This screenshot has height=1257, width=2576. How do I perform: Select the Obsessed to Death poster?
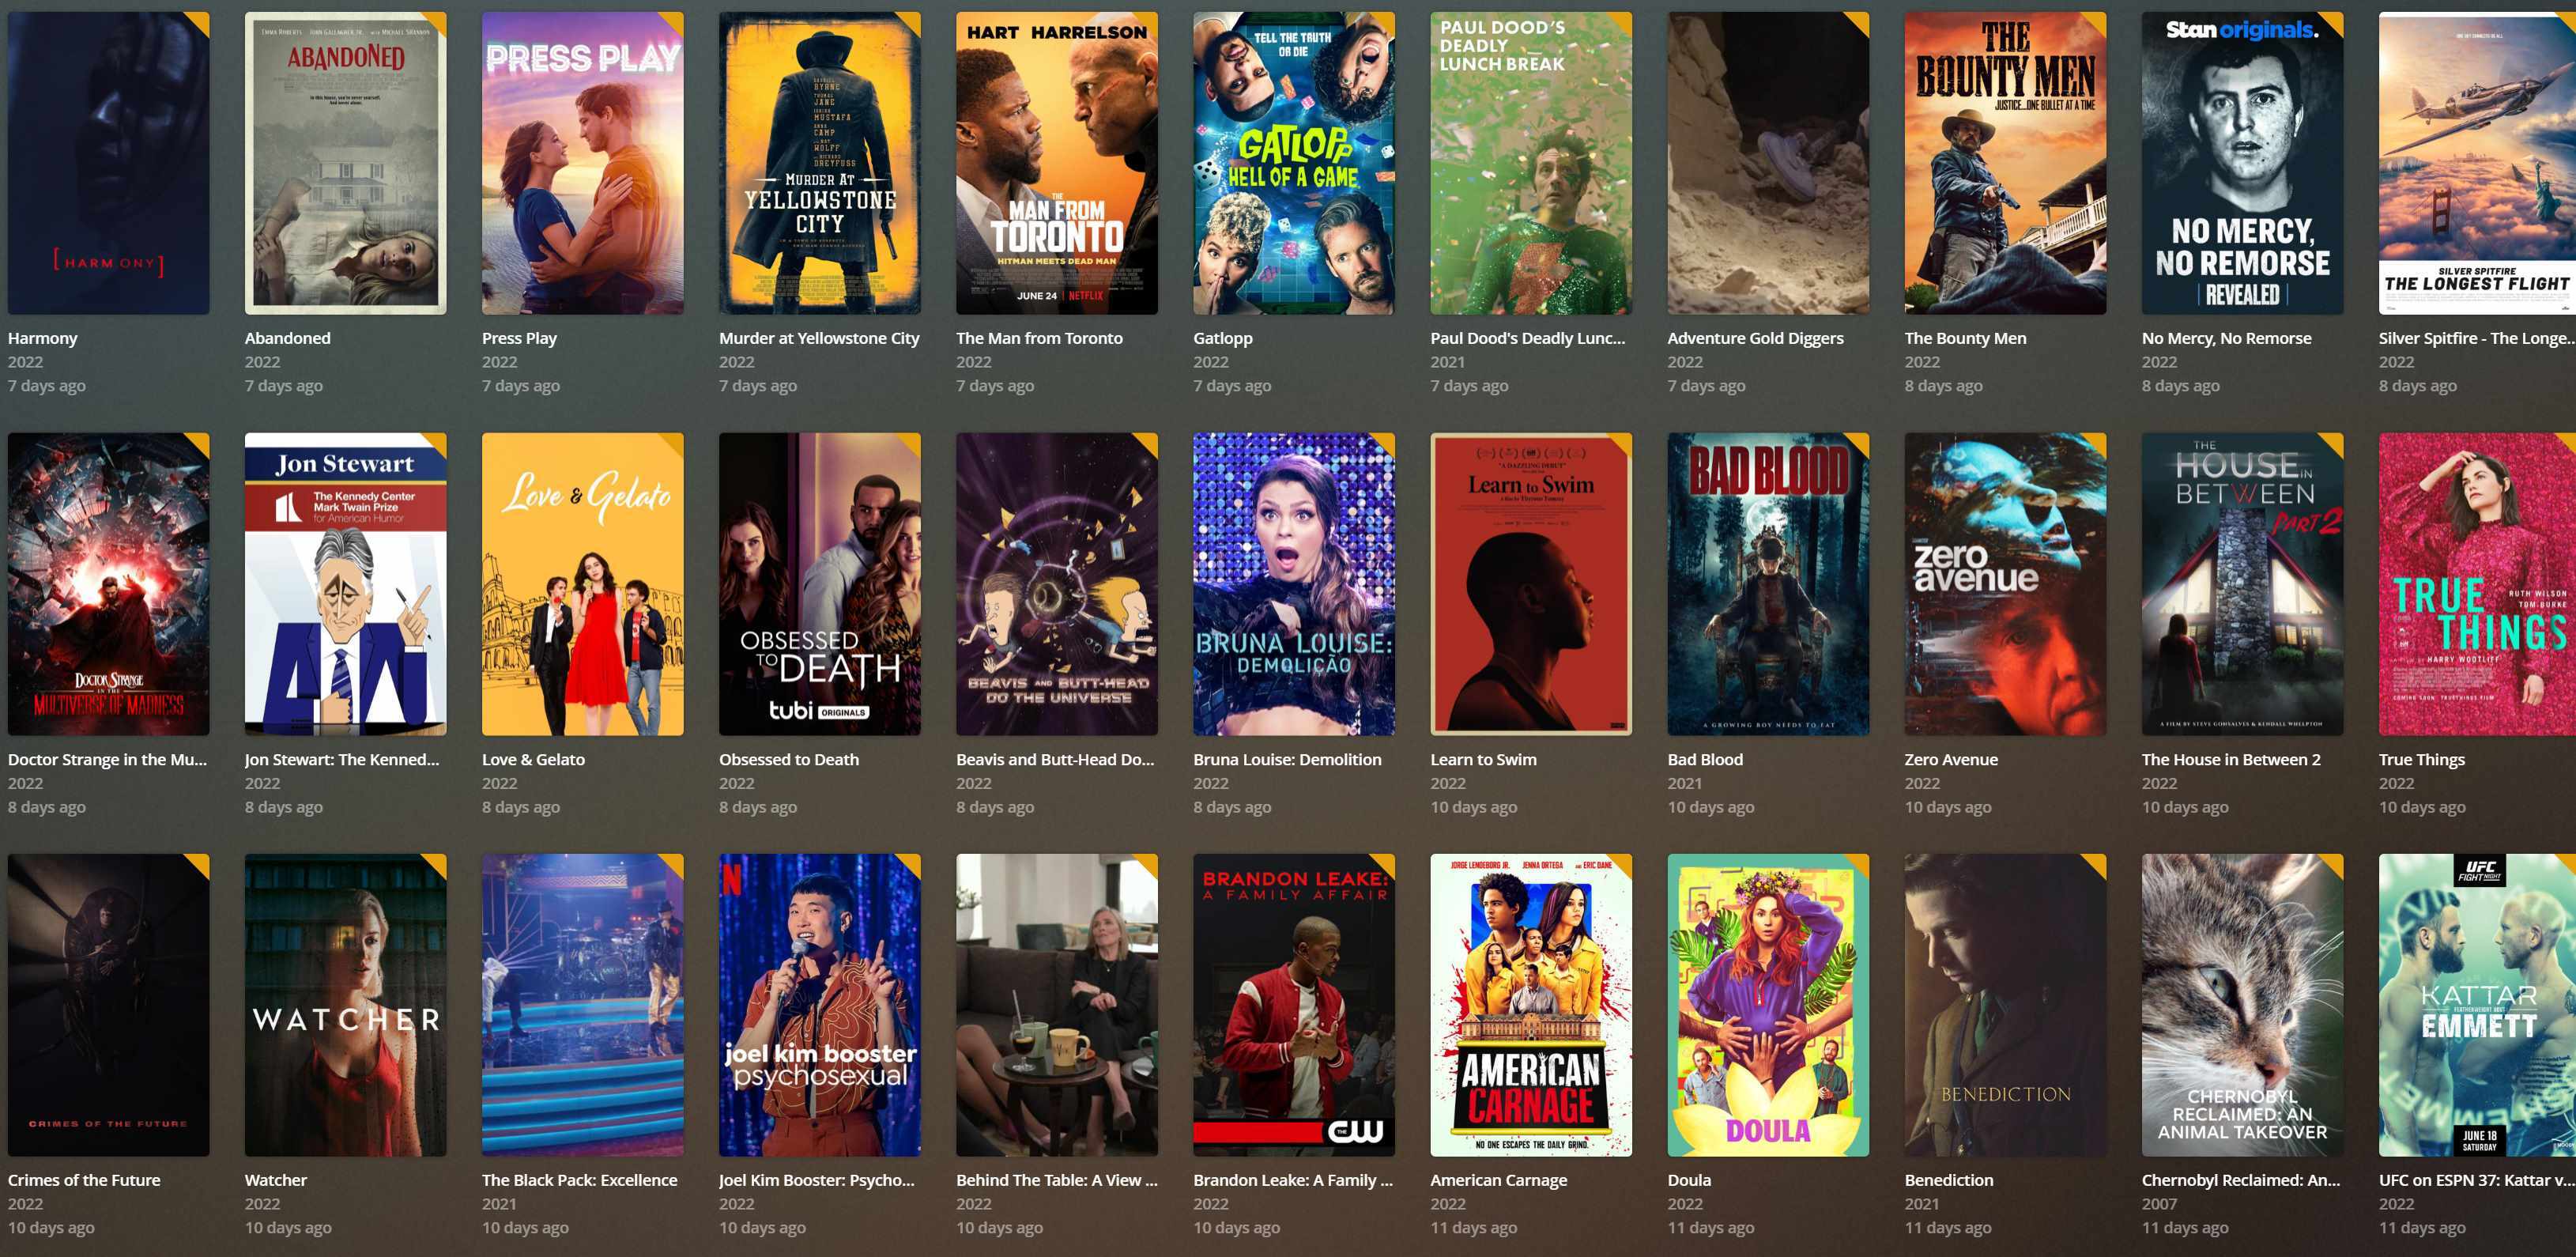819,584
